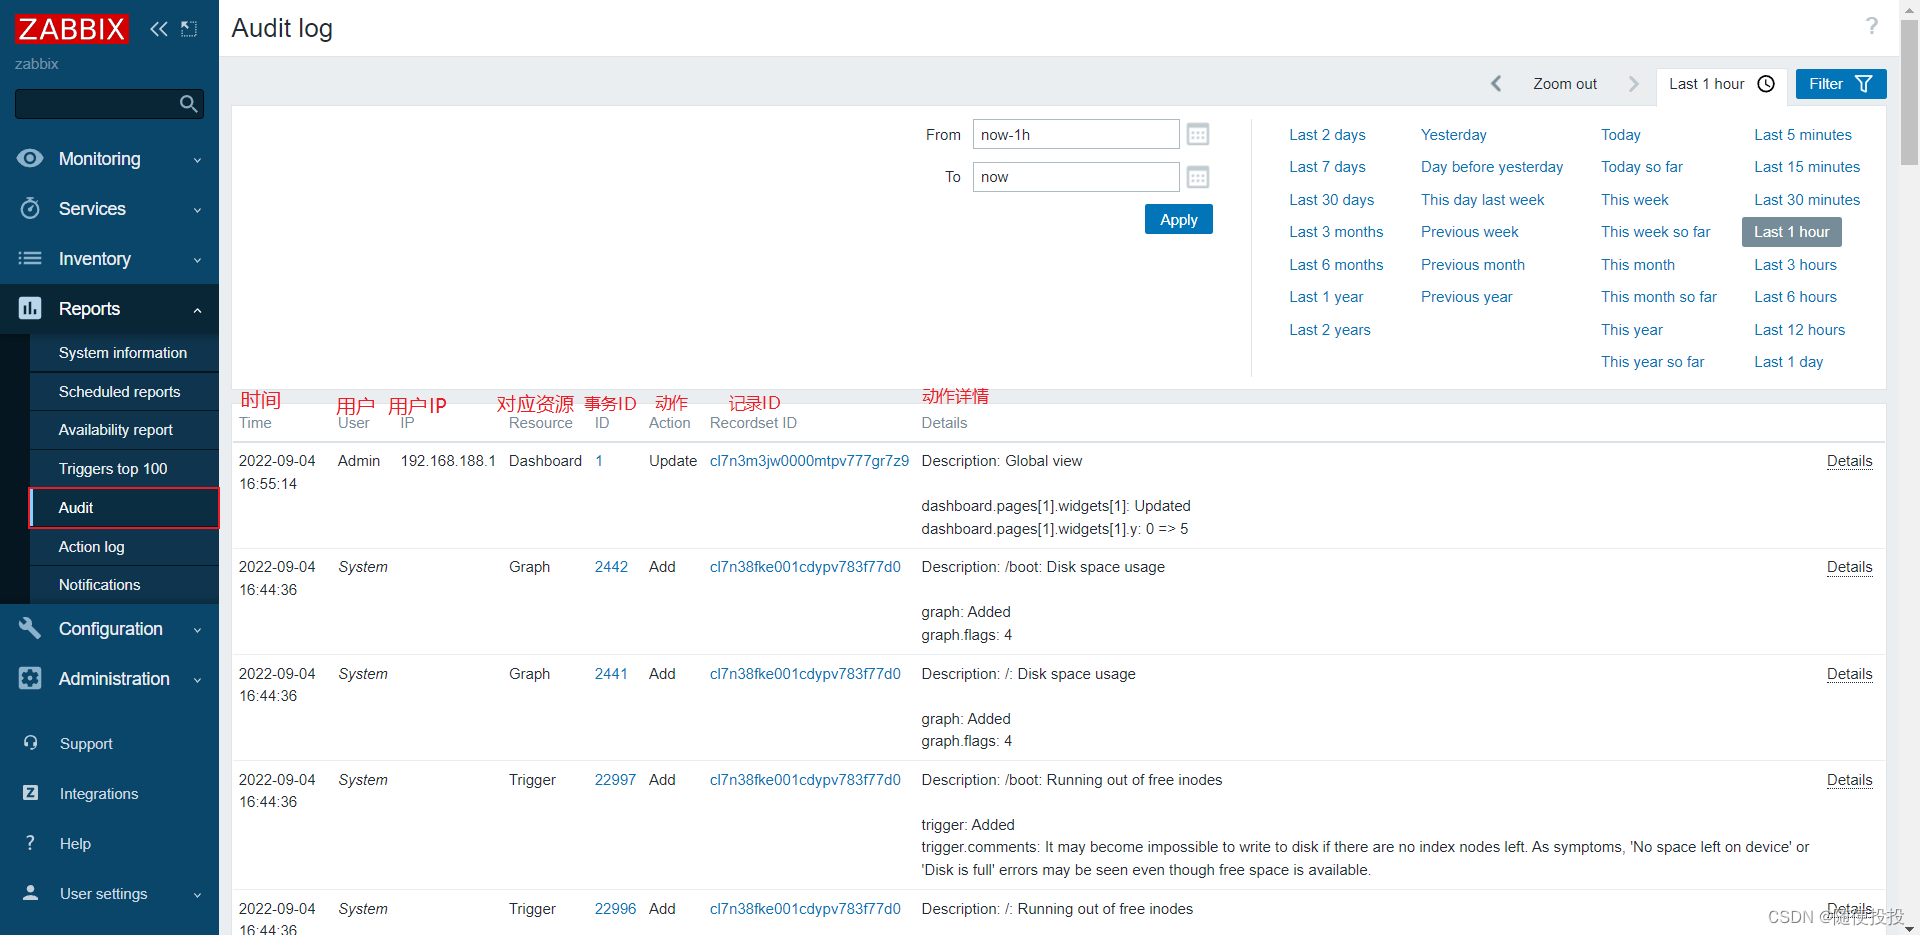Image resolution: width=1920 pixels, height=935 pixels.
Task: Click the Help question mark icon in sidebar
Action: (30, 843)
